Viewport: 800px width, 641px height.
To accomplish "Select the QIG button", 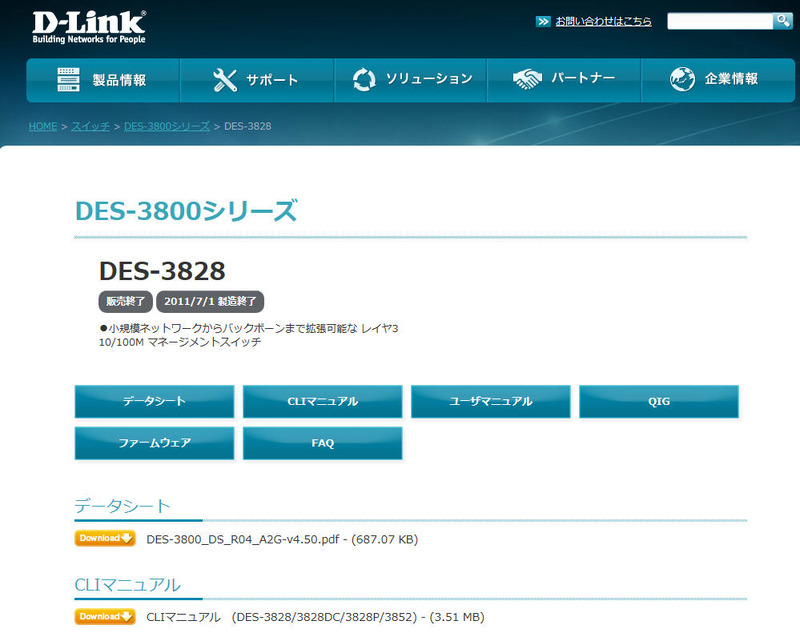I will [658, 401].
